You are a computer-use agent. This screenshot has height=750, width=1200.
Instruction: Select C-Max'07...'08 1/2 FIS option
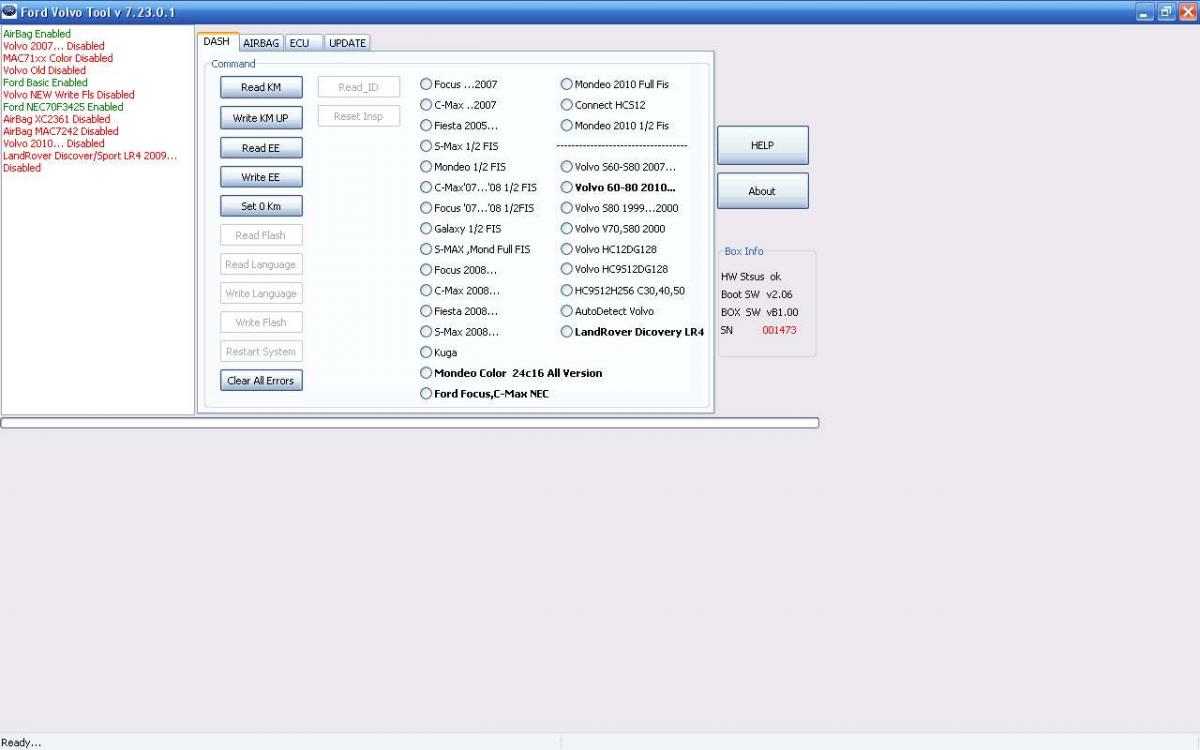click(479, 187)
